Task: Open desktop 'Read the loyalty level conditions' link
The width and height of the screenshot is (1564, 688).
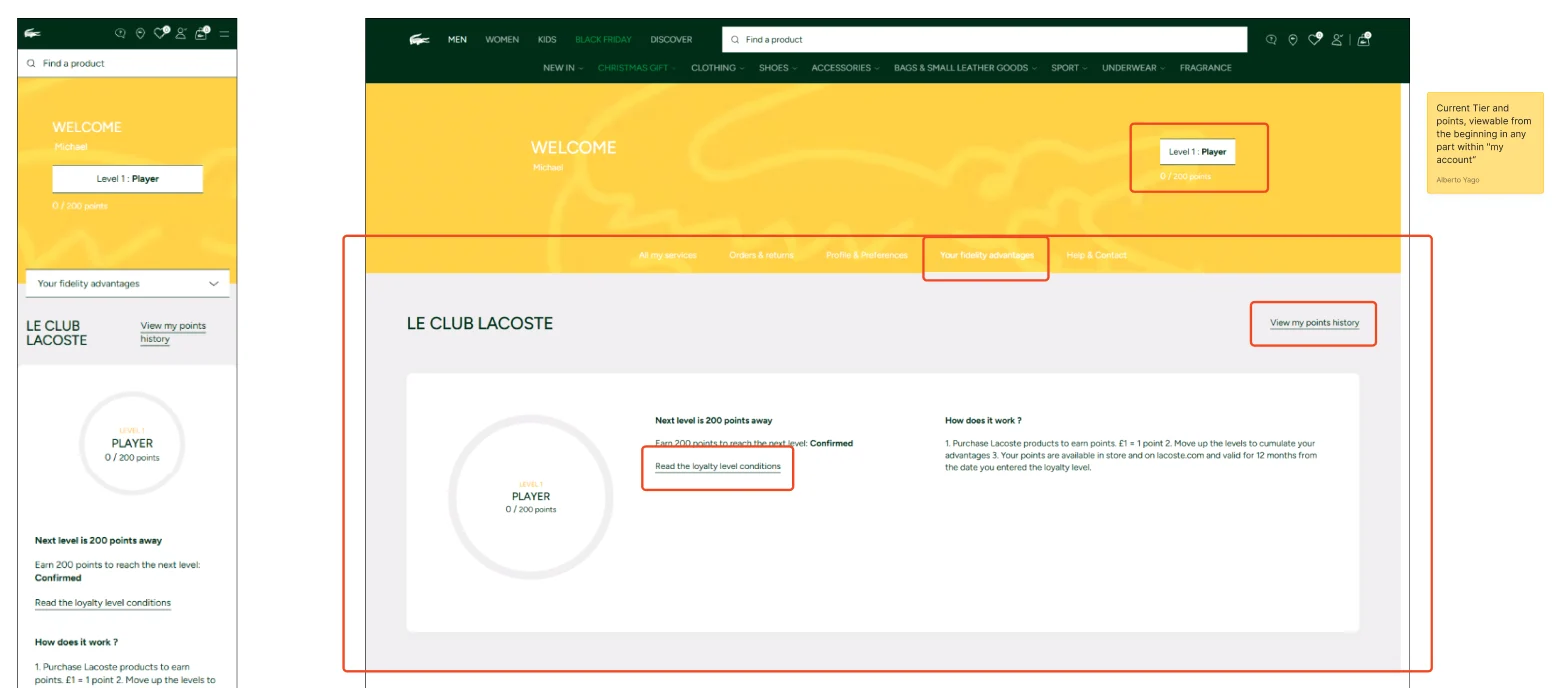Action: tap(718, 467)
